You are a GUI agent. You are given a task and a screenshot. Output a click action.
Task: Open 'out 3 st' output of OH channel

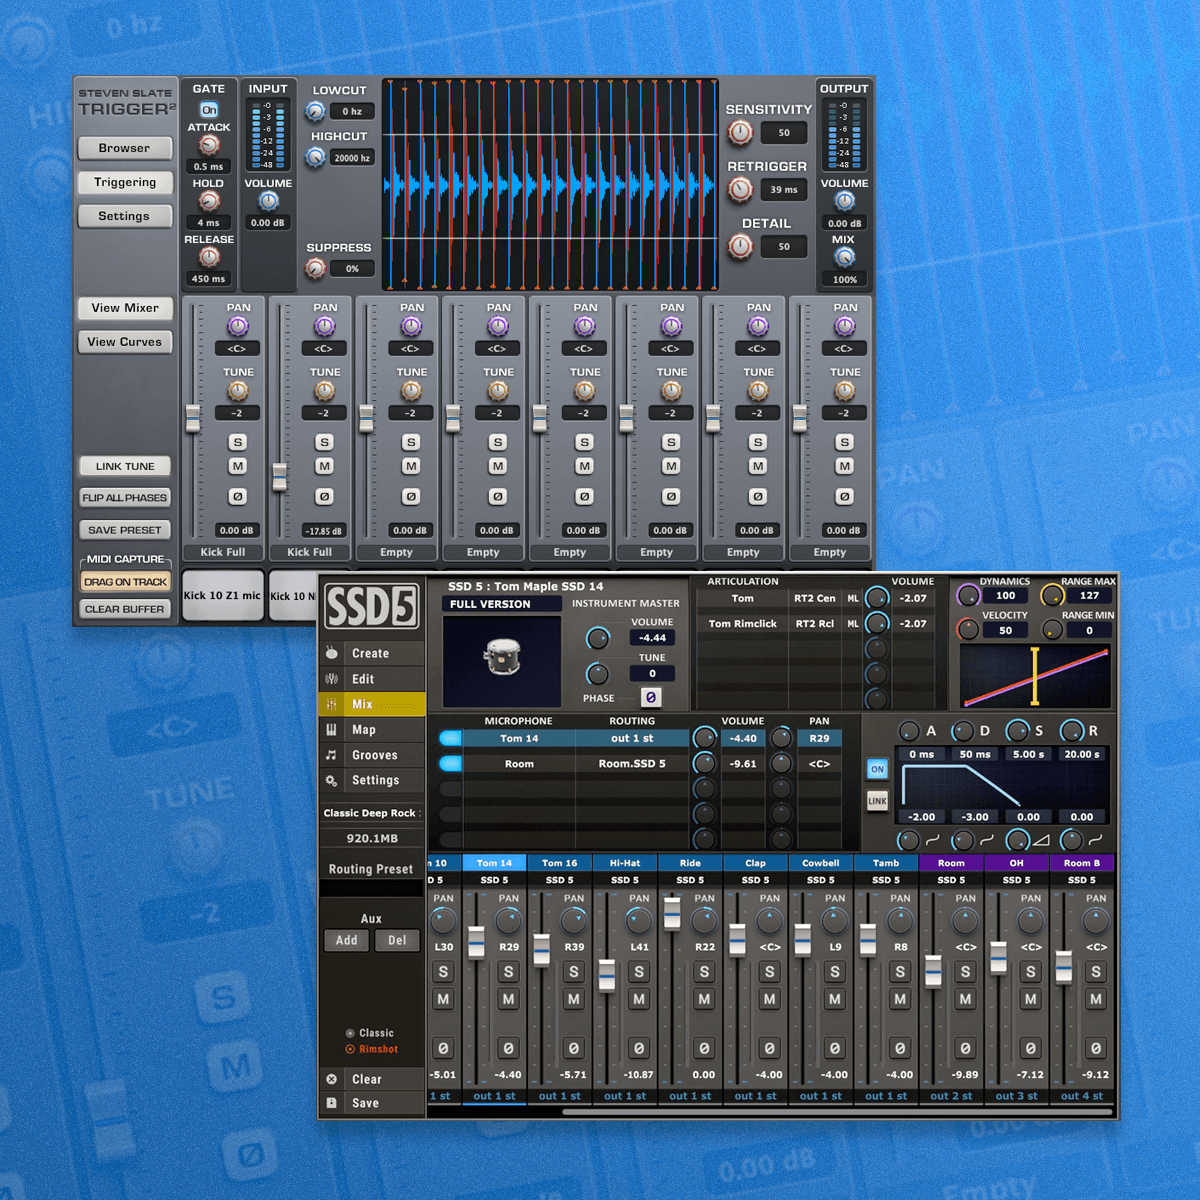pyautogui.click(x=1016, y=1096)
